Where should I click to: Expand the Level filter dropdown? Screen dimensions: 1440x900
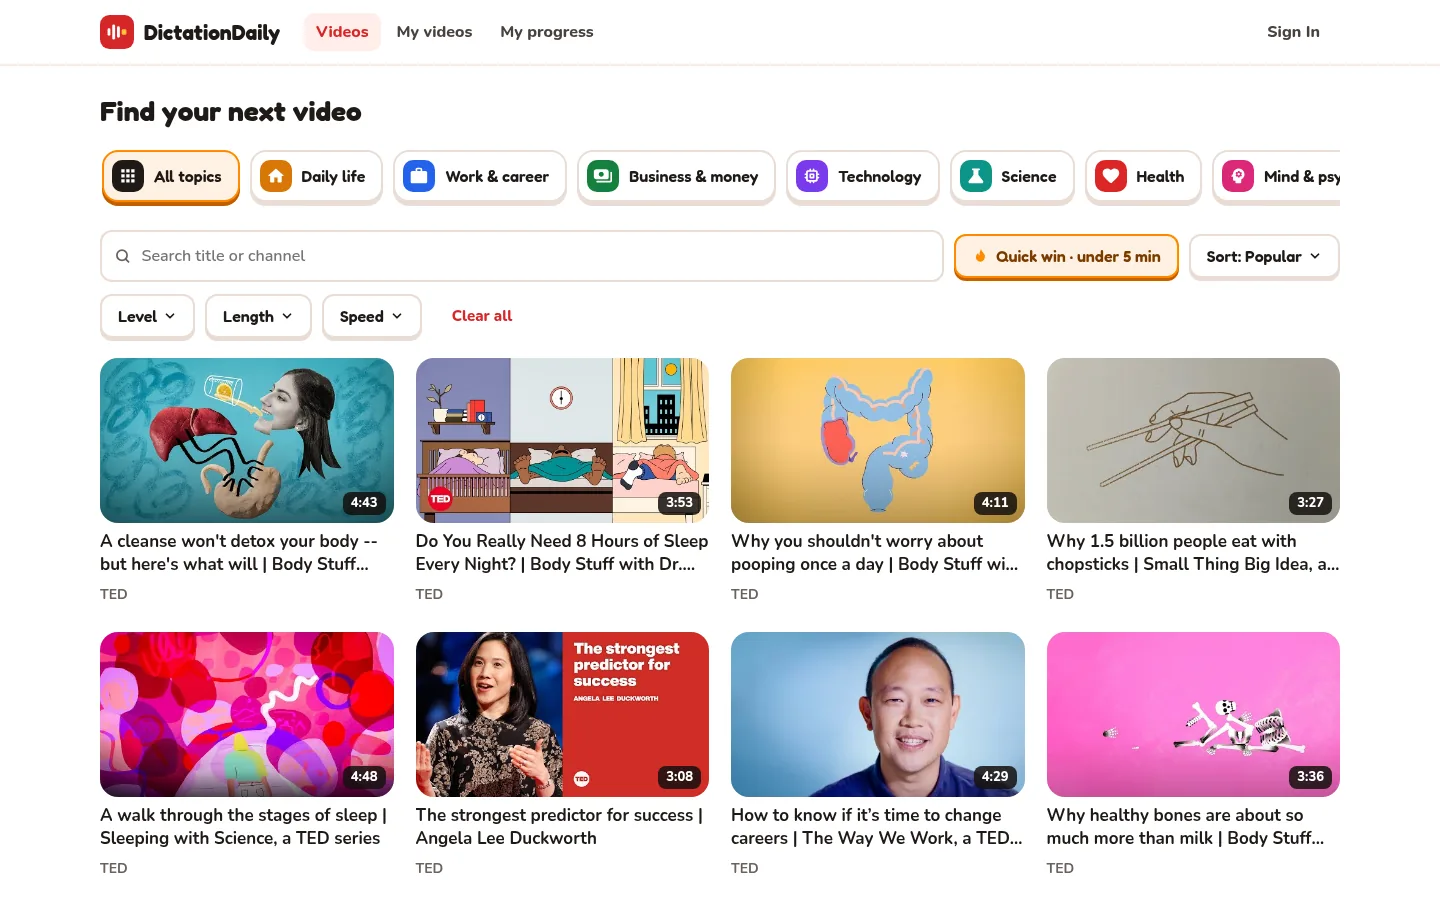pyautogui.click(x=147, y=317)
